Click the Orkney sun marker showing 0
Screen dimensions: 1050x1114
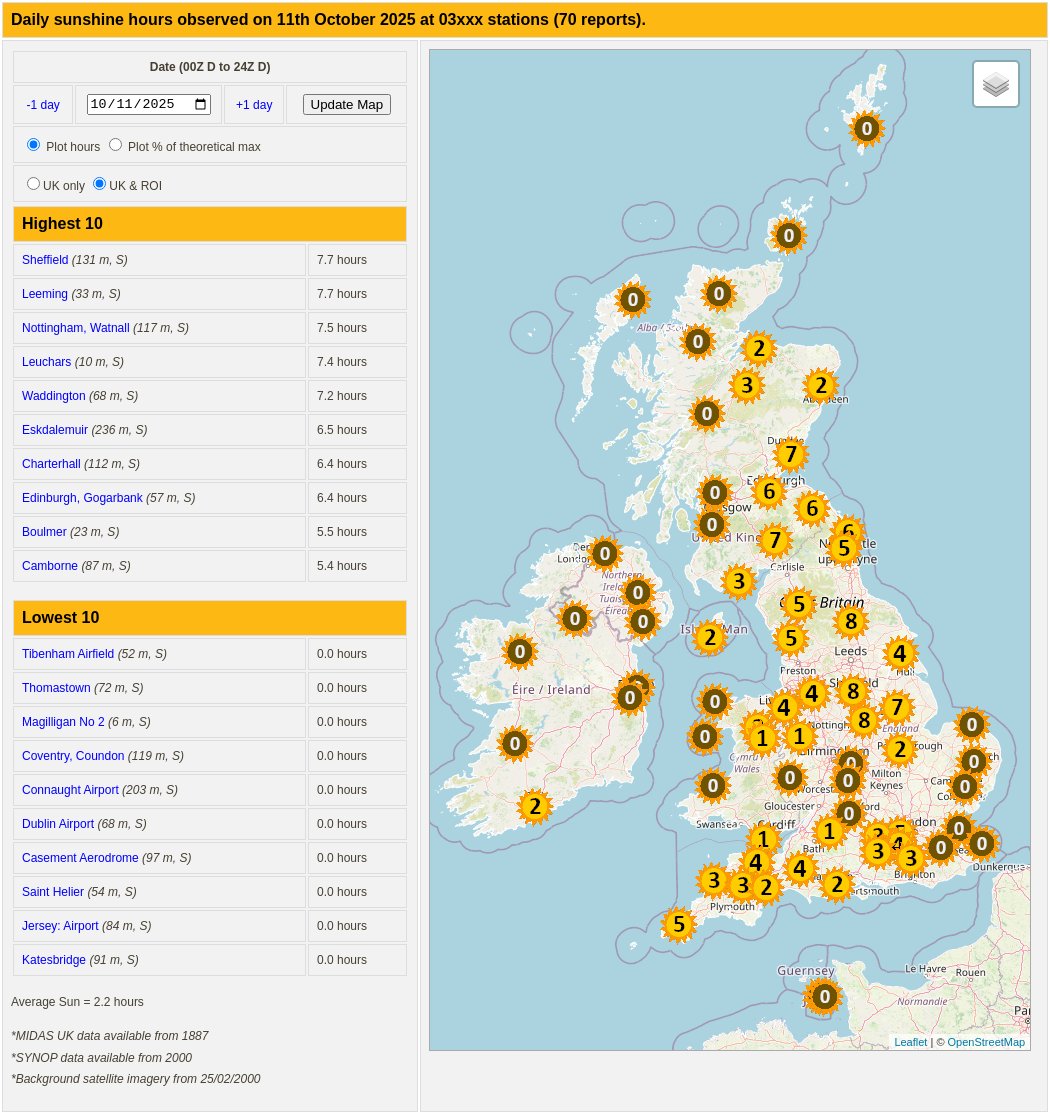[788, 236]
